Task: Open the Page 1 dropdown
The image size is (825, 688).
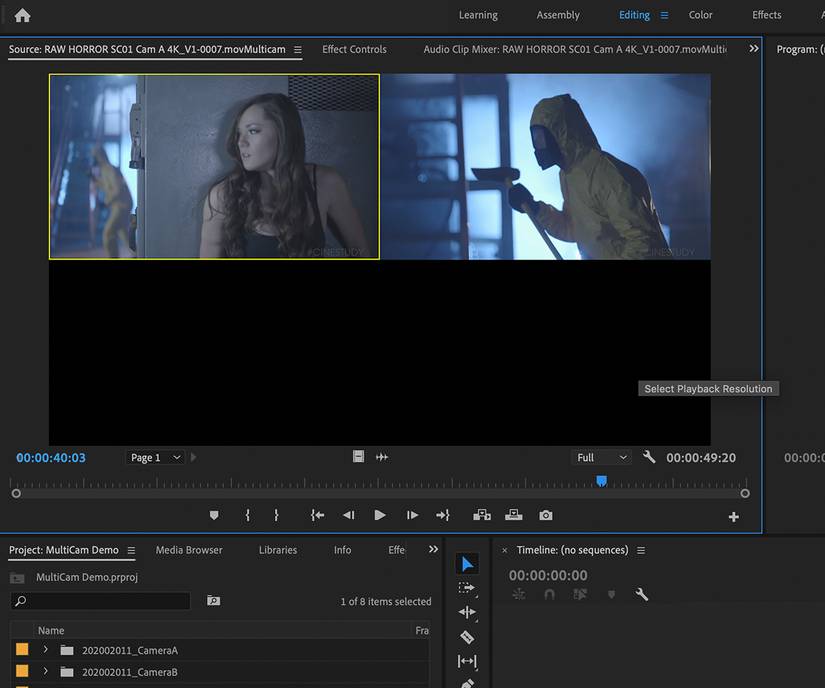Action: [155, 457]
